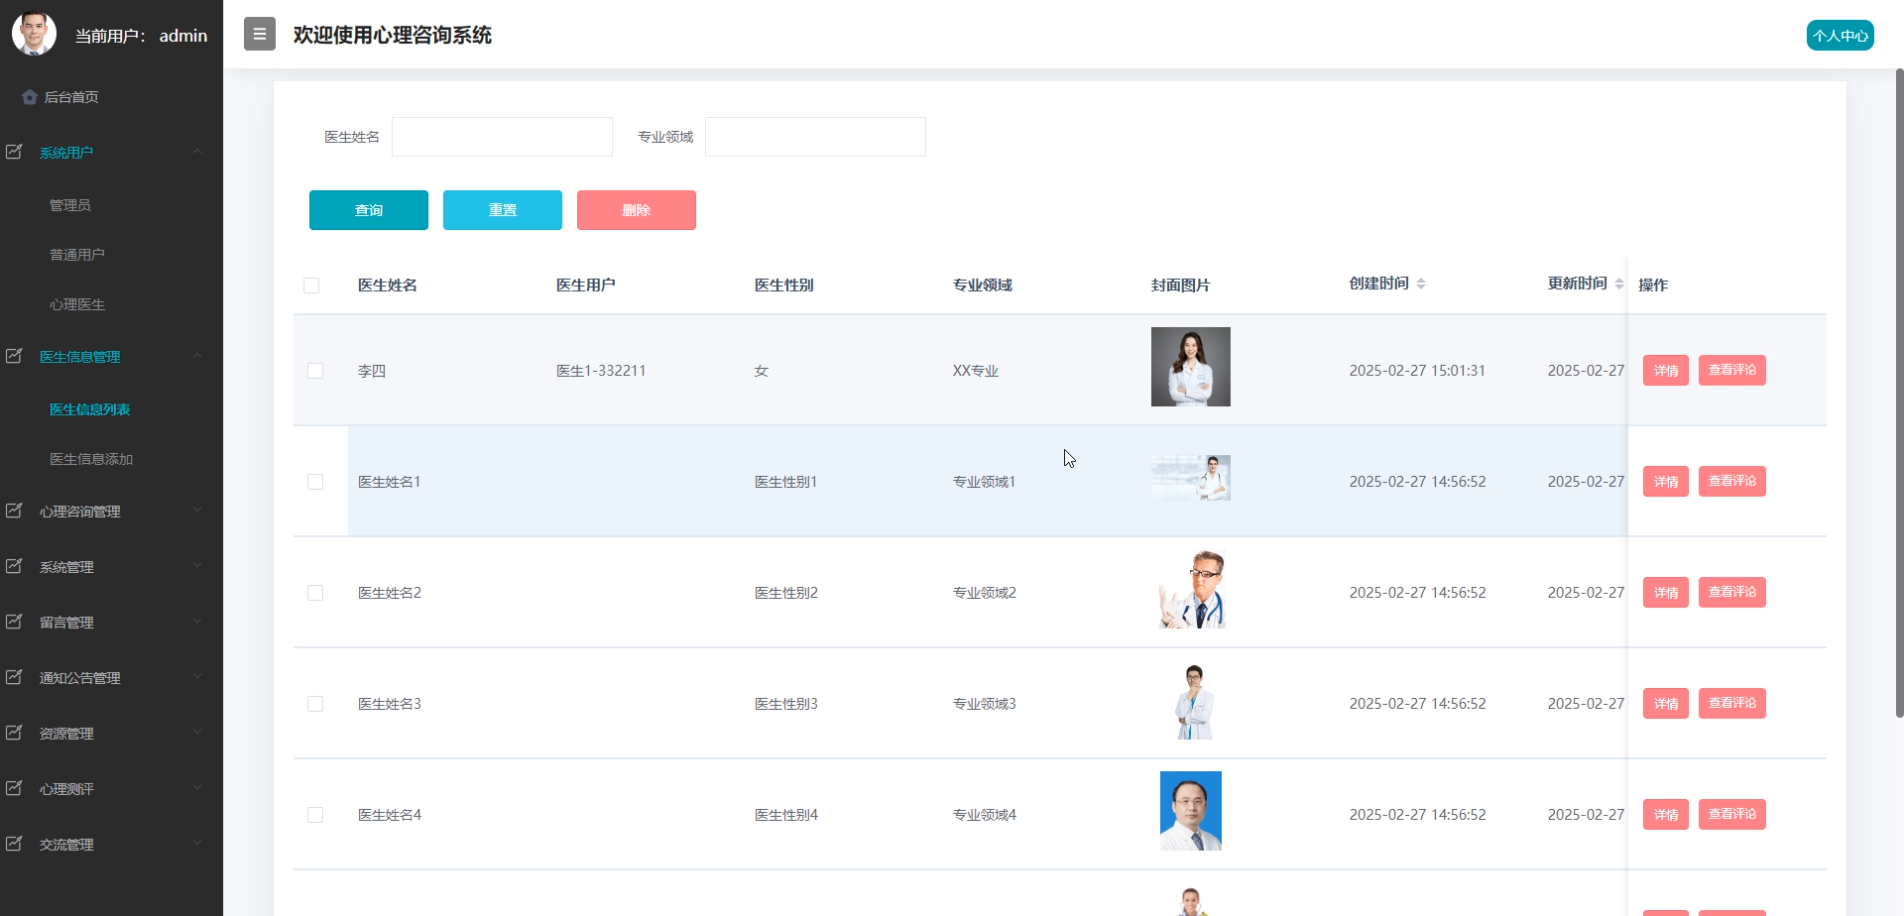
Task: Tick the checkbox for row 医生姓名4
Action: click(x=315, y=815)
